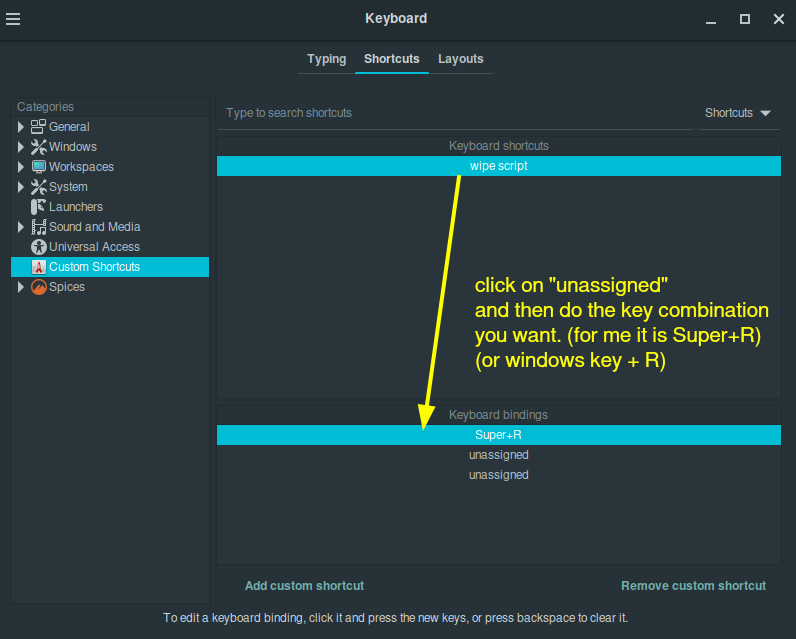Select the General category icon

(38, 126)
